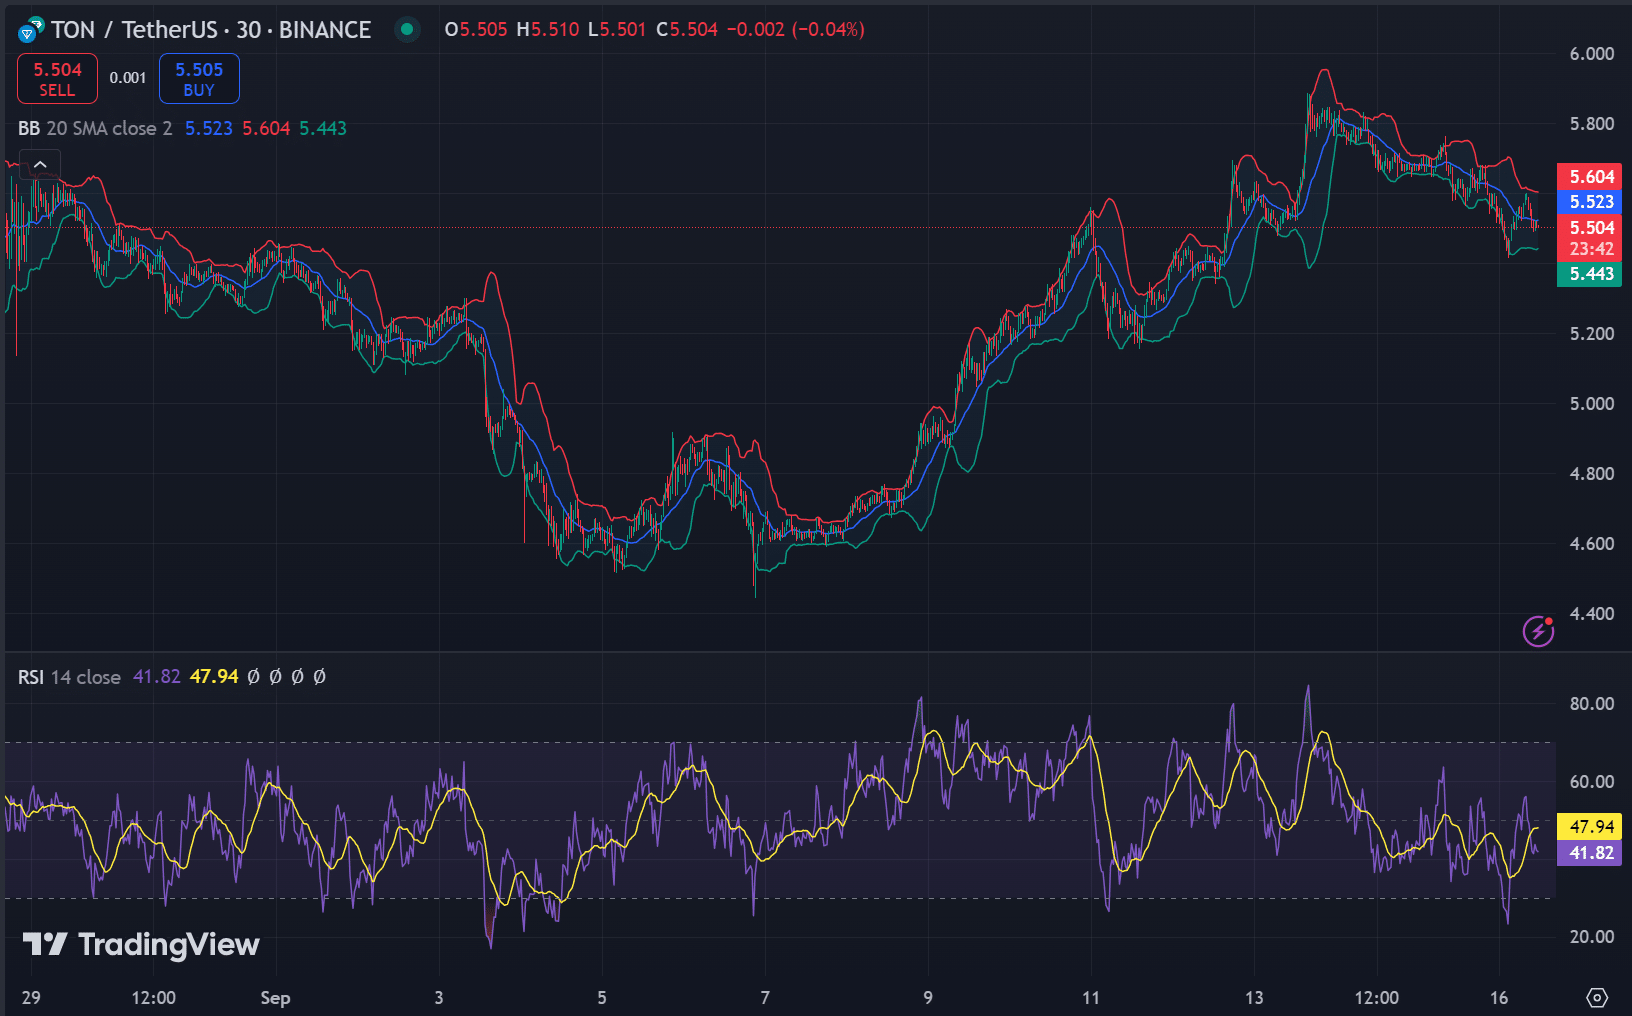Open the TON / TetherUS symbol title
The width and height of the screenshot is (1632, 1016).
211,30
